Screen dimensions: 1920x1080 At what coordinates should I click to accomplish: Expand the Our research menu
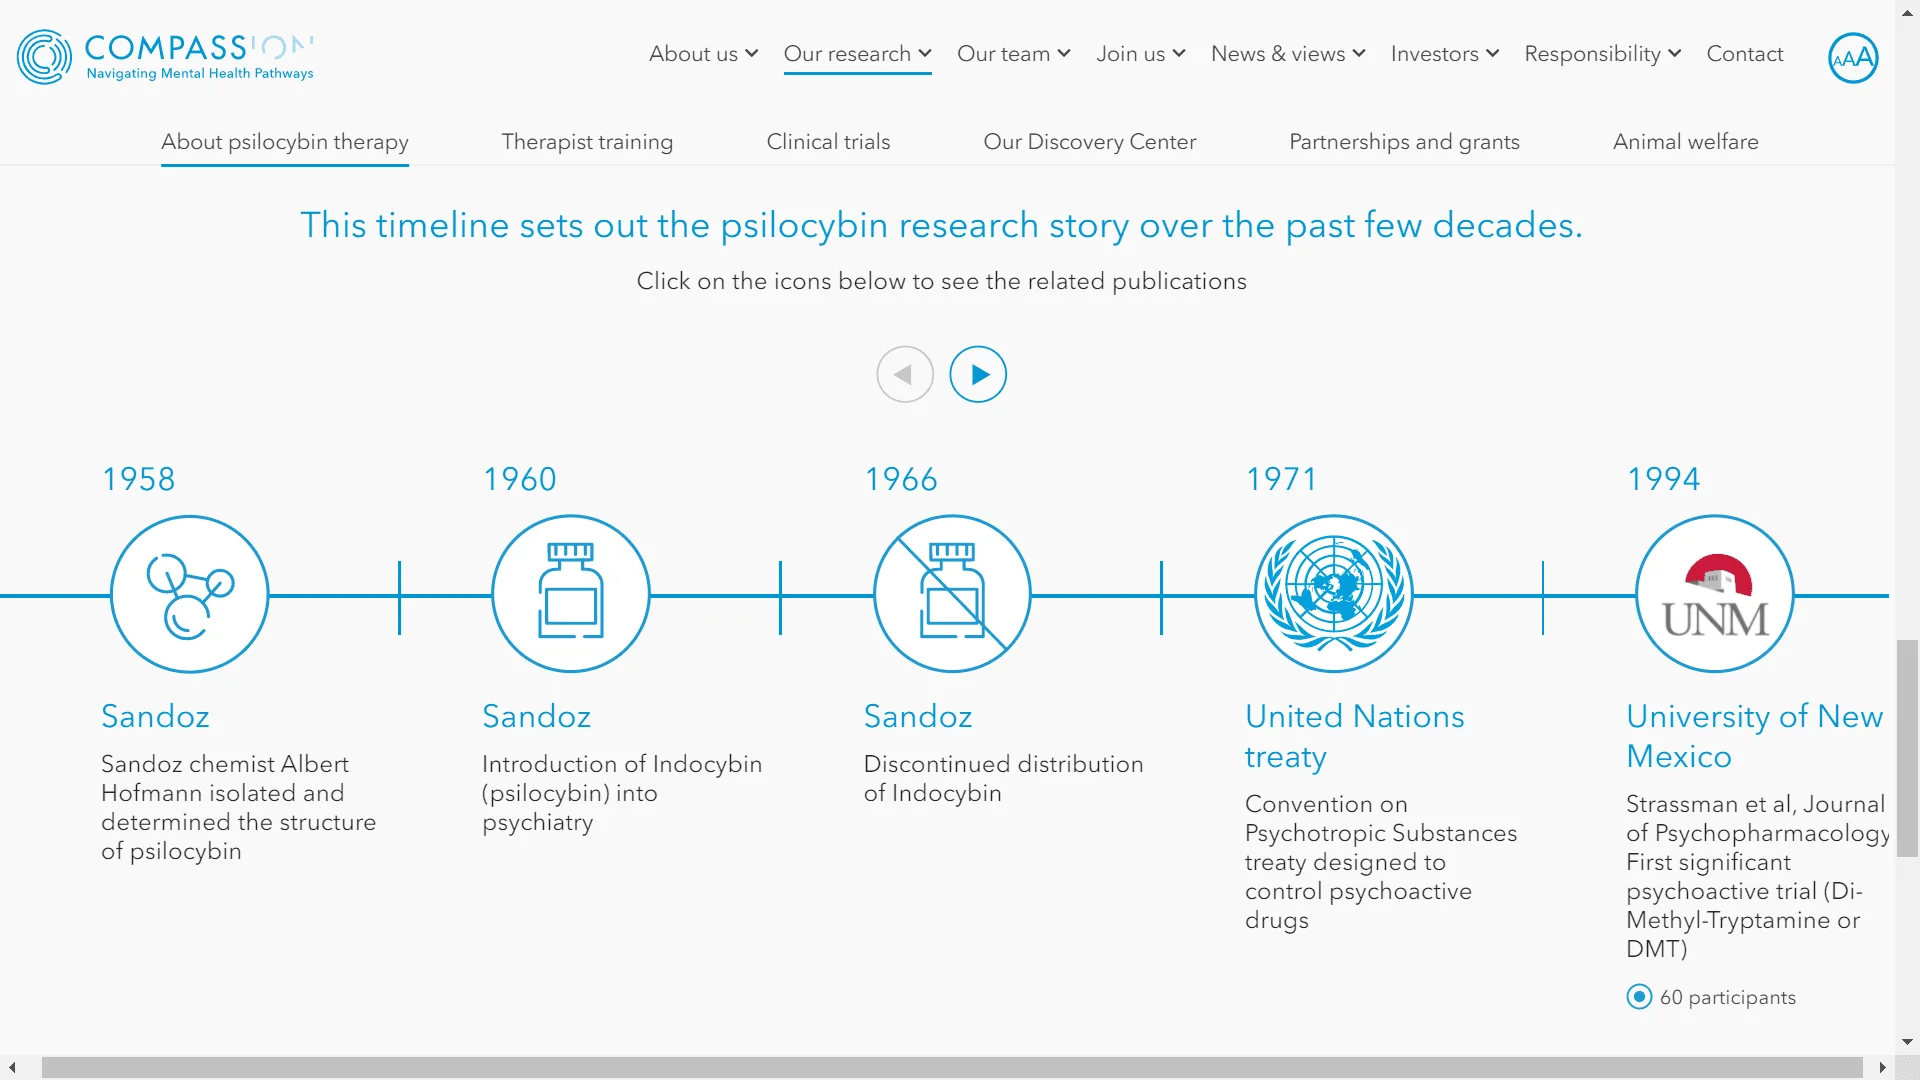coord(857,54)
